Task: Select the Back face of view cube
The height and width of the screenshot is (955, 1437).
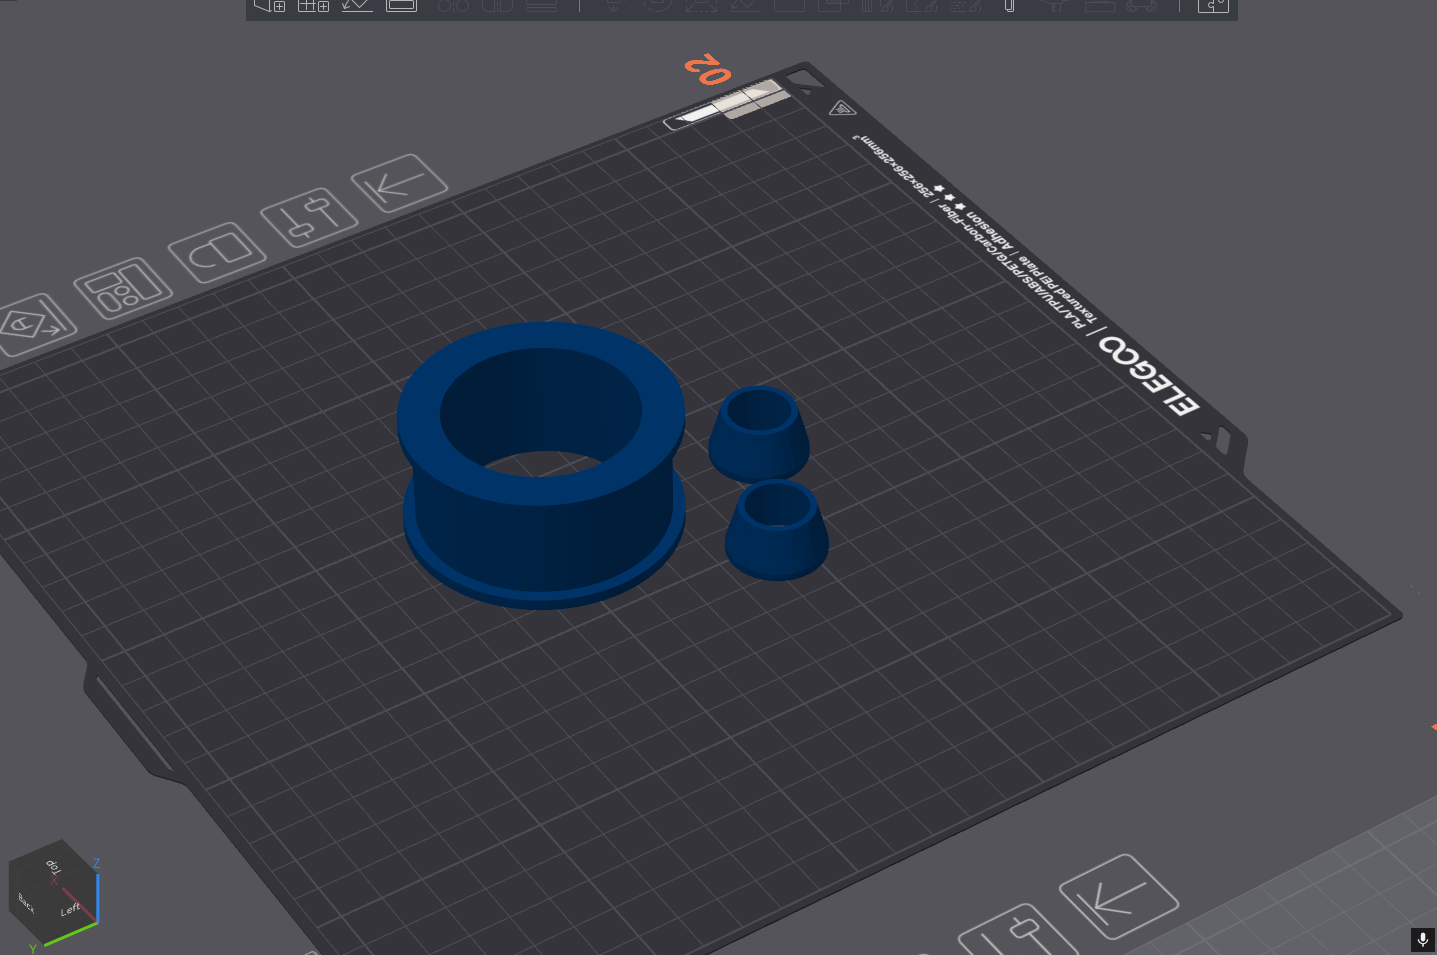Action: (x=27, y=904)
